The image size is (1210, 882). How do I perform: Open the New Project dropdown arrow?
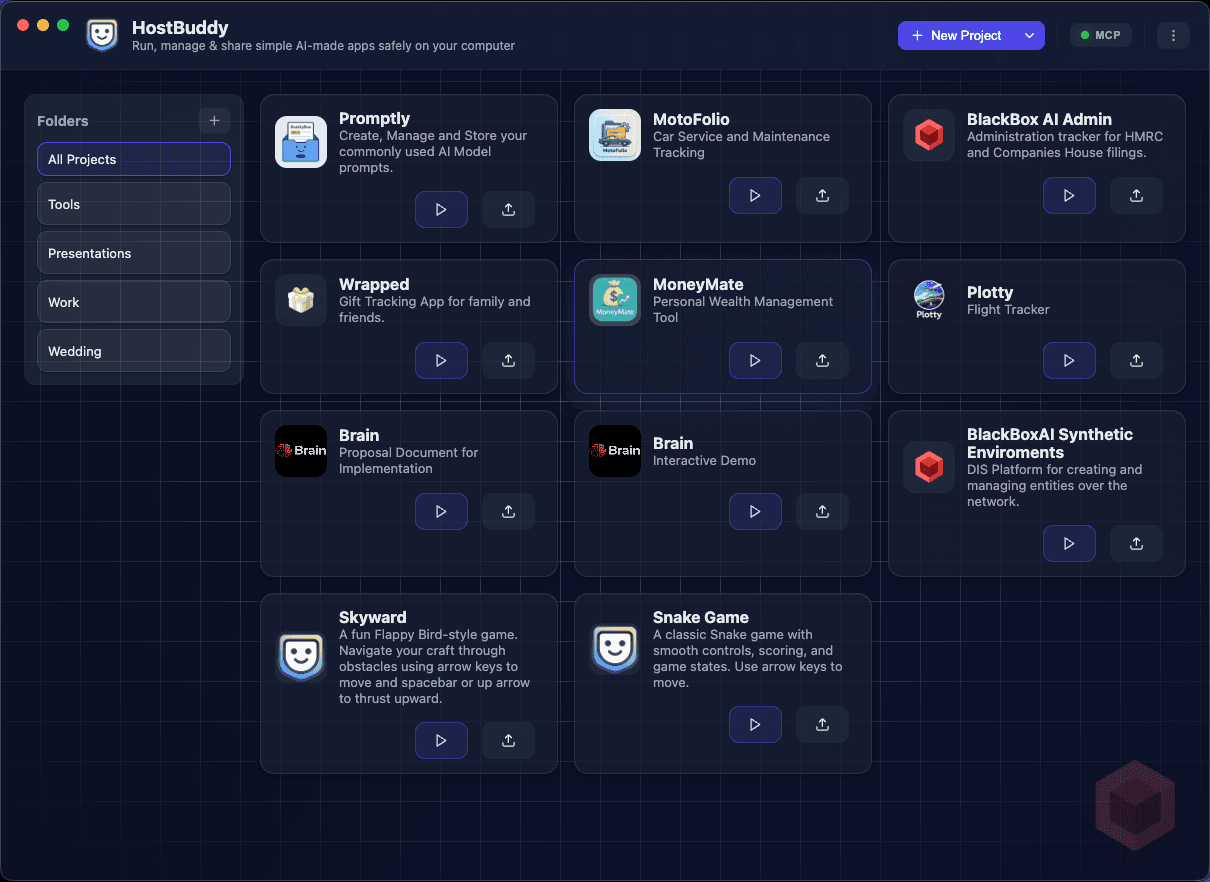[x=1029, y=35]
